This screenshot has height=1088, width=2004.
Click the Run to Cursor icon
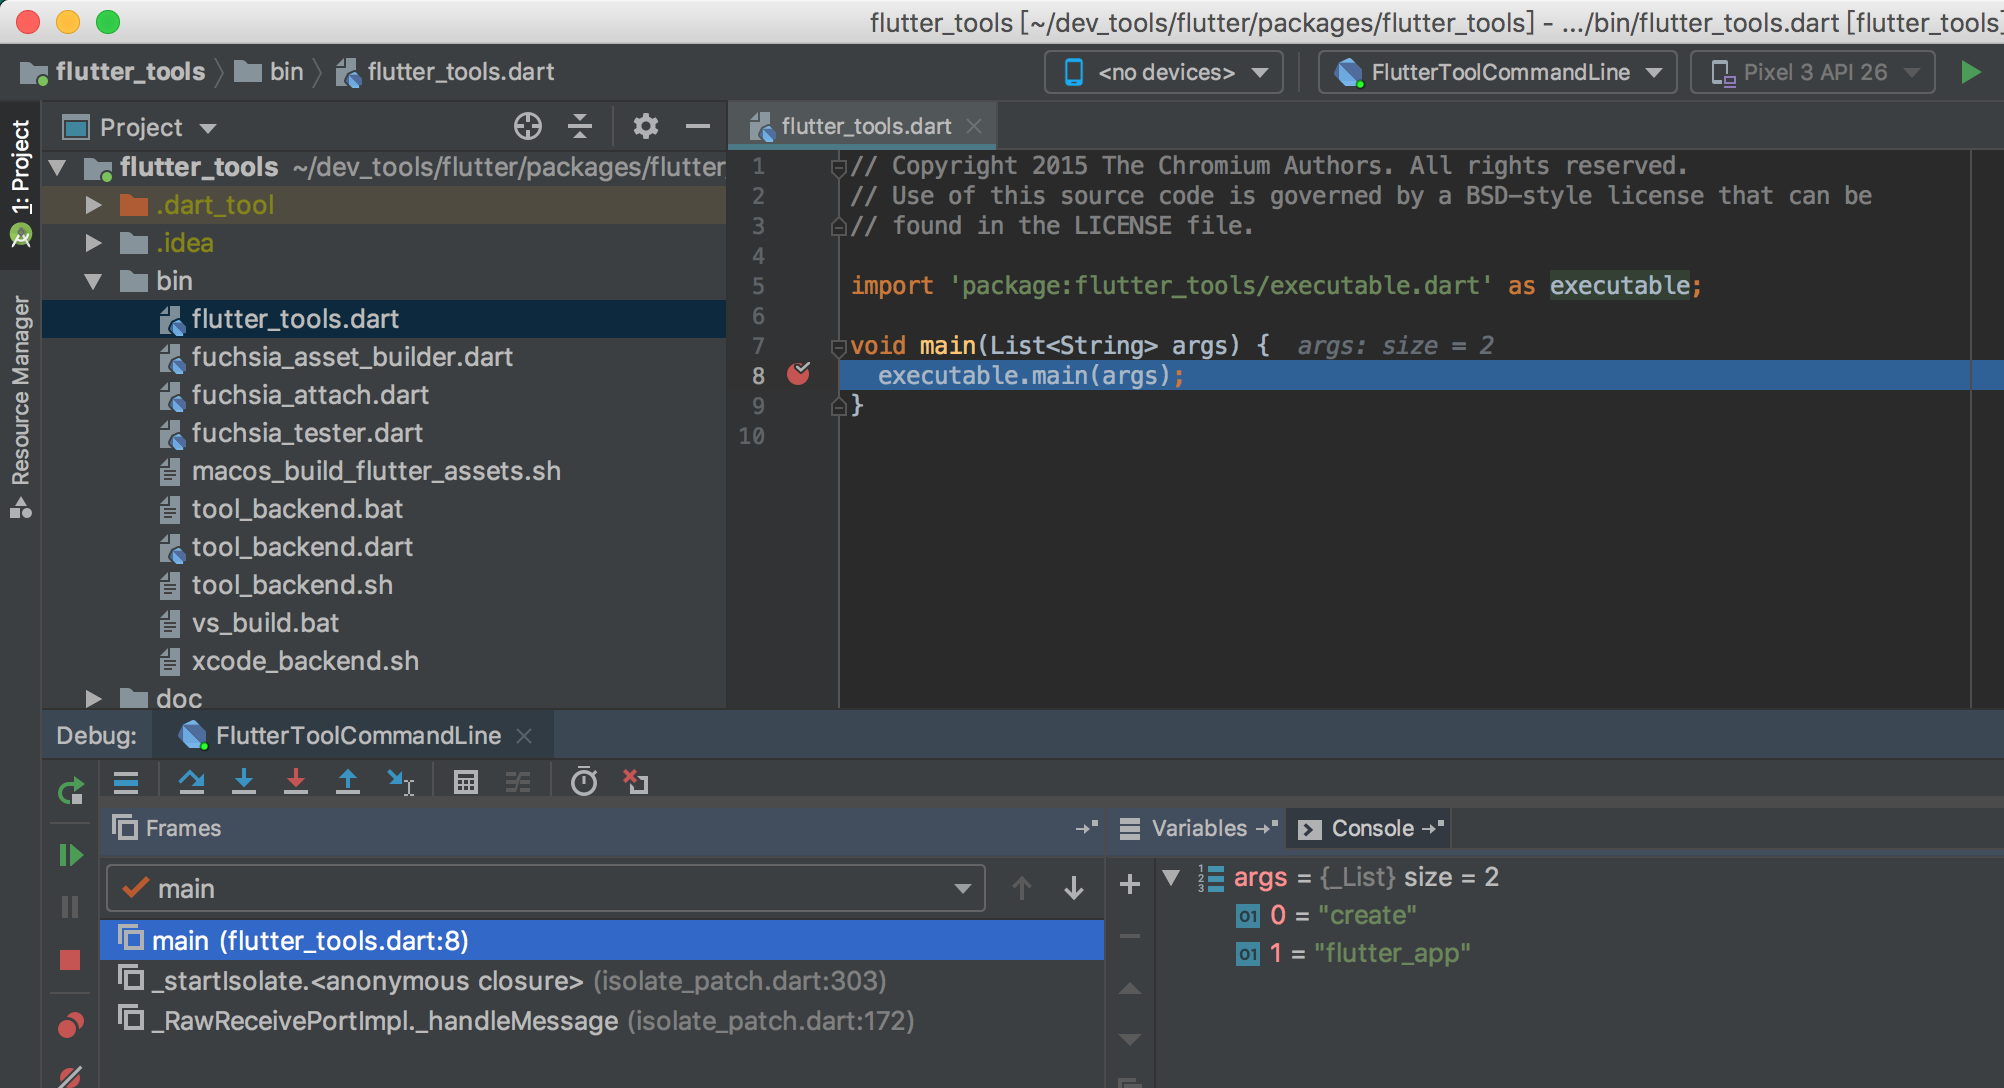coord(400,781)
